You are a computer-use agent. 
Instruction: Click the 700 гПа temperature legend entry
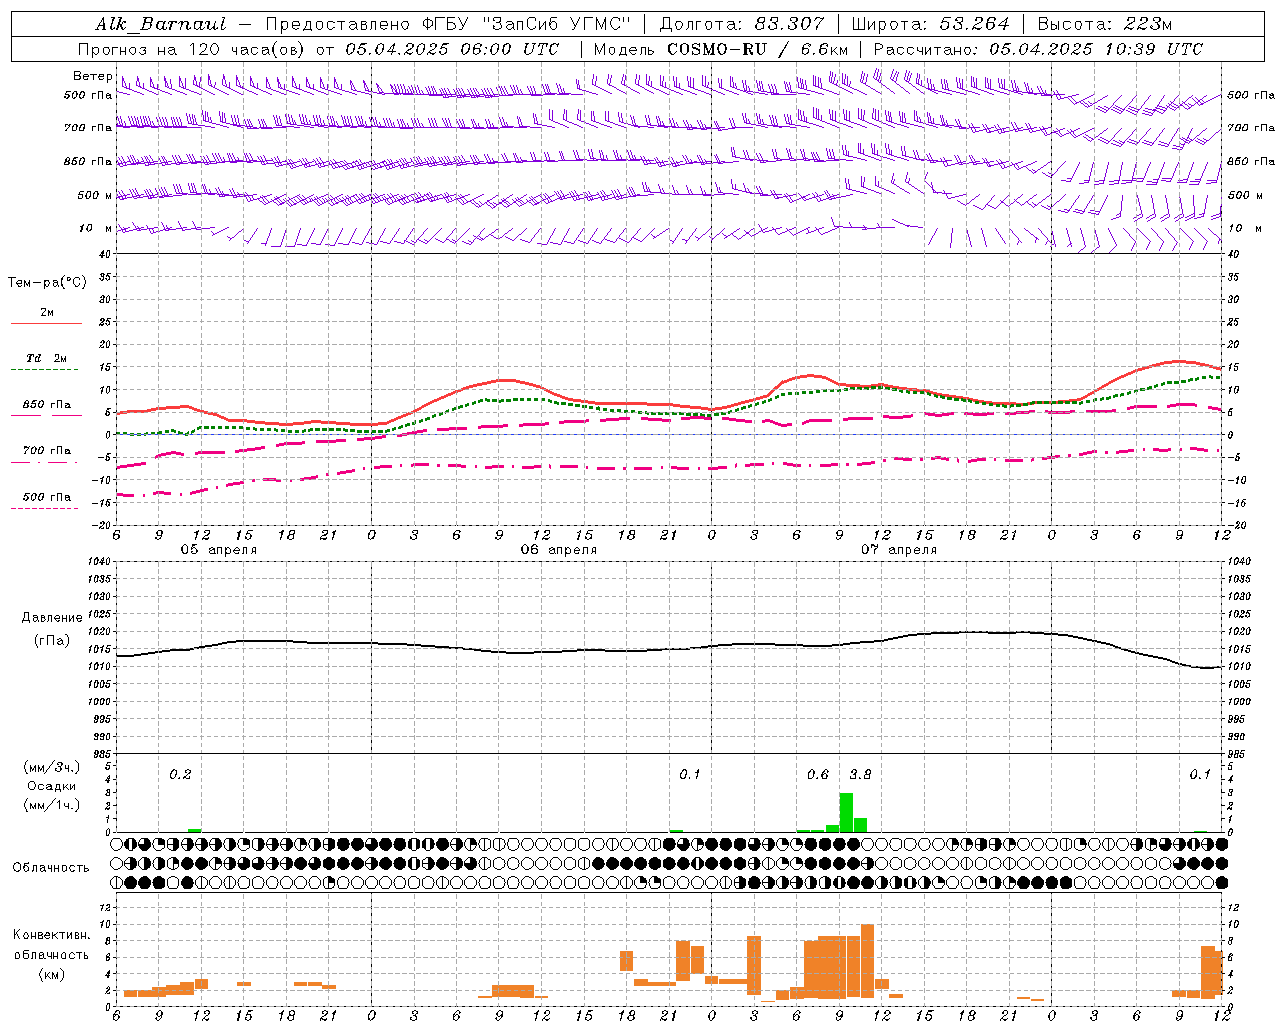pyautogui.click(x=47, y=451)
